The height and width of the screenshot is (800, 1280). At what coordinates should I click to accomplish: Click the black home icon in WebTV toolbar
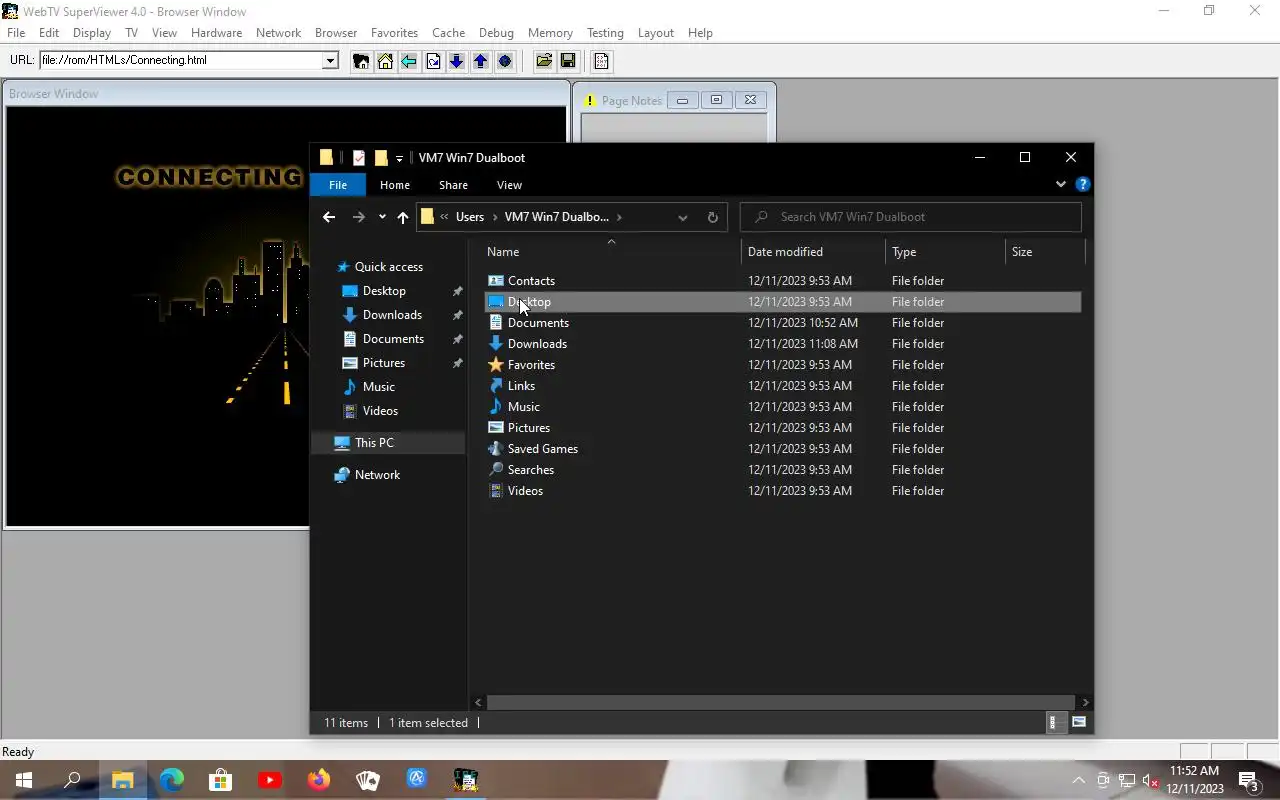(361, 61)
